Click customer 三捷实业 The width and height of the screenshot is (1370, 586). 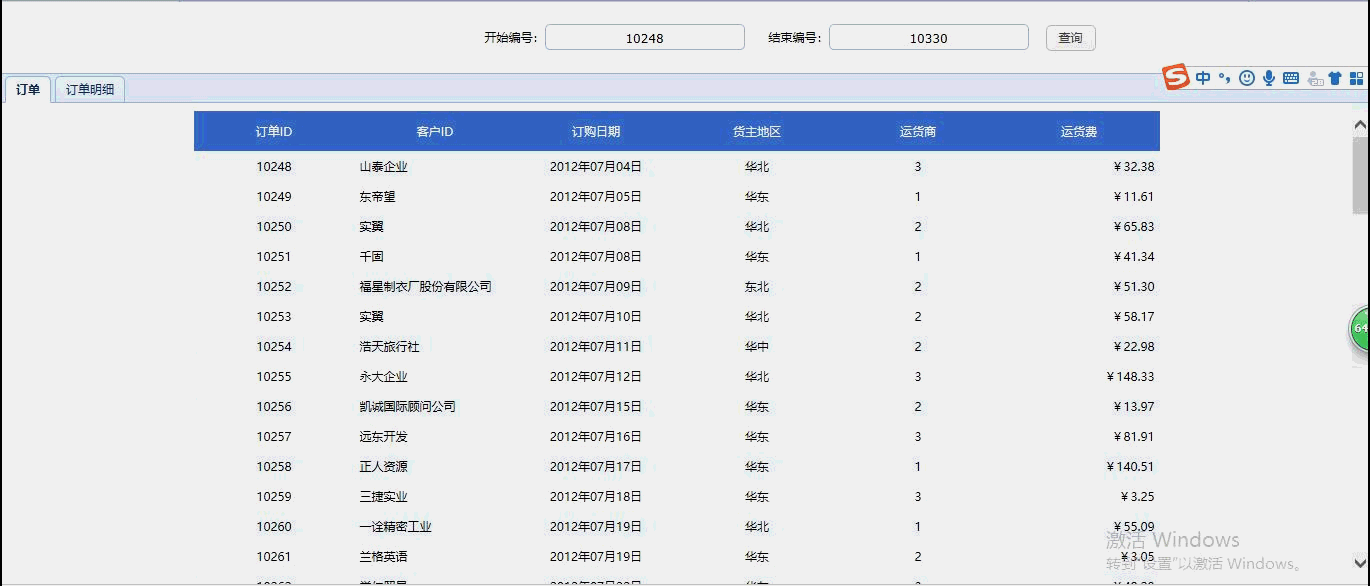point(384,497)
